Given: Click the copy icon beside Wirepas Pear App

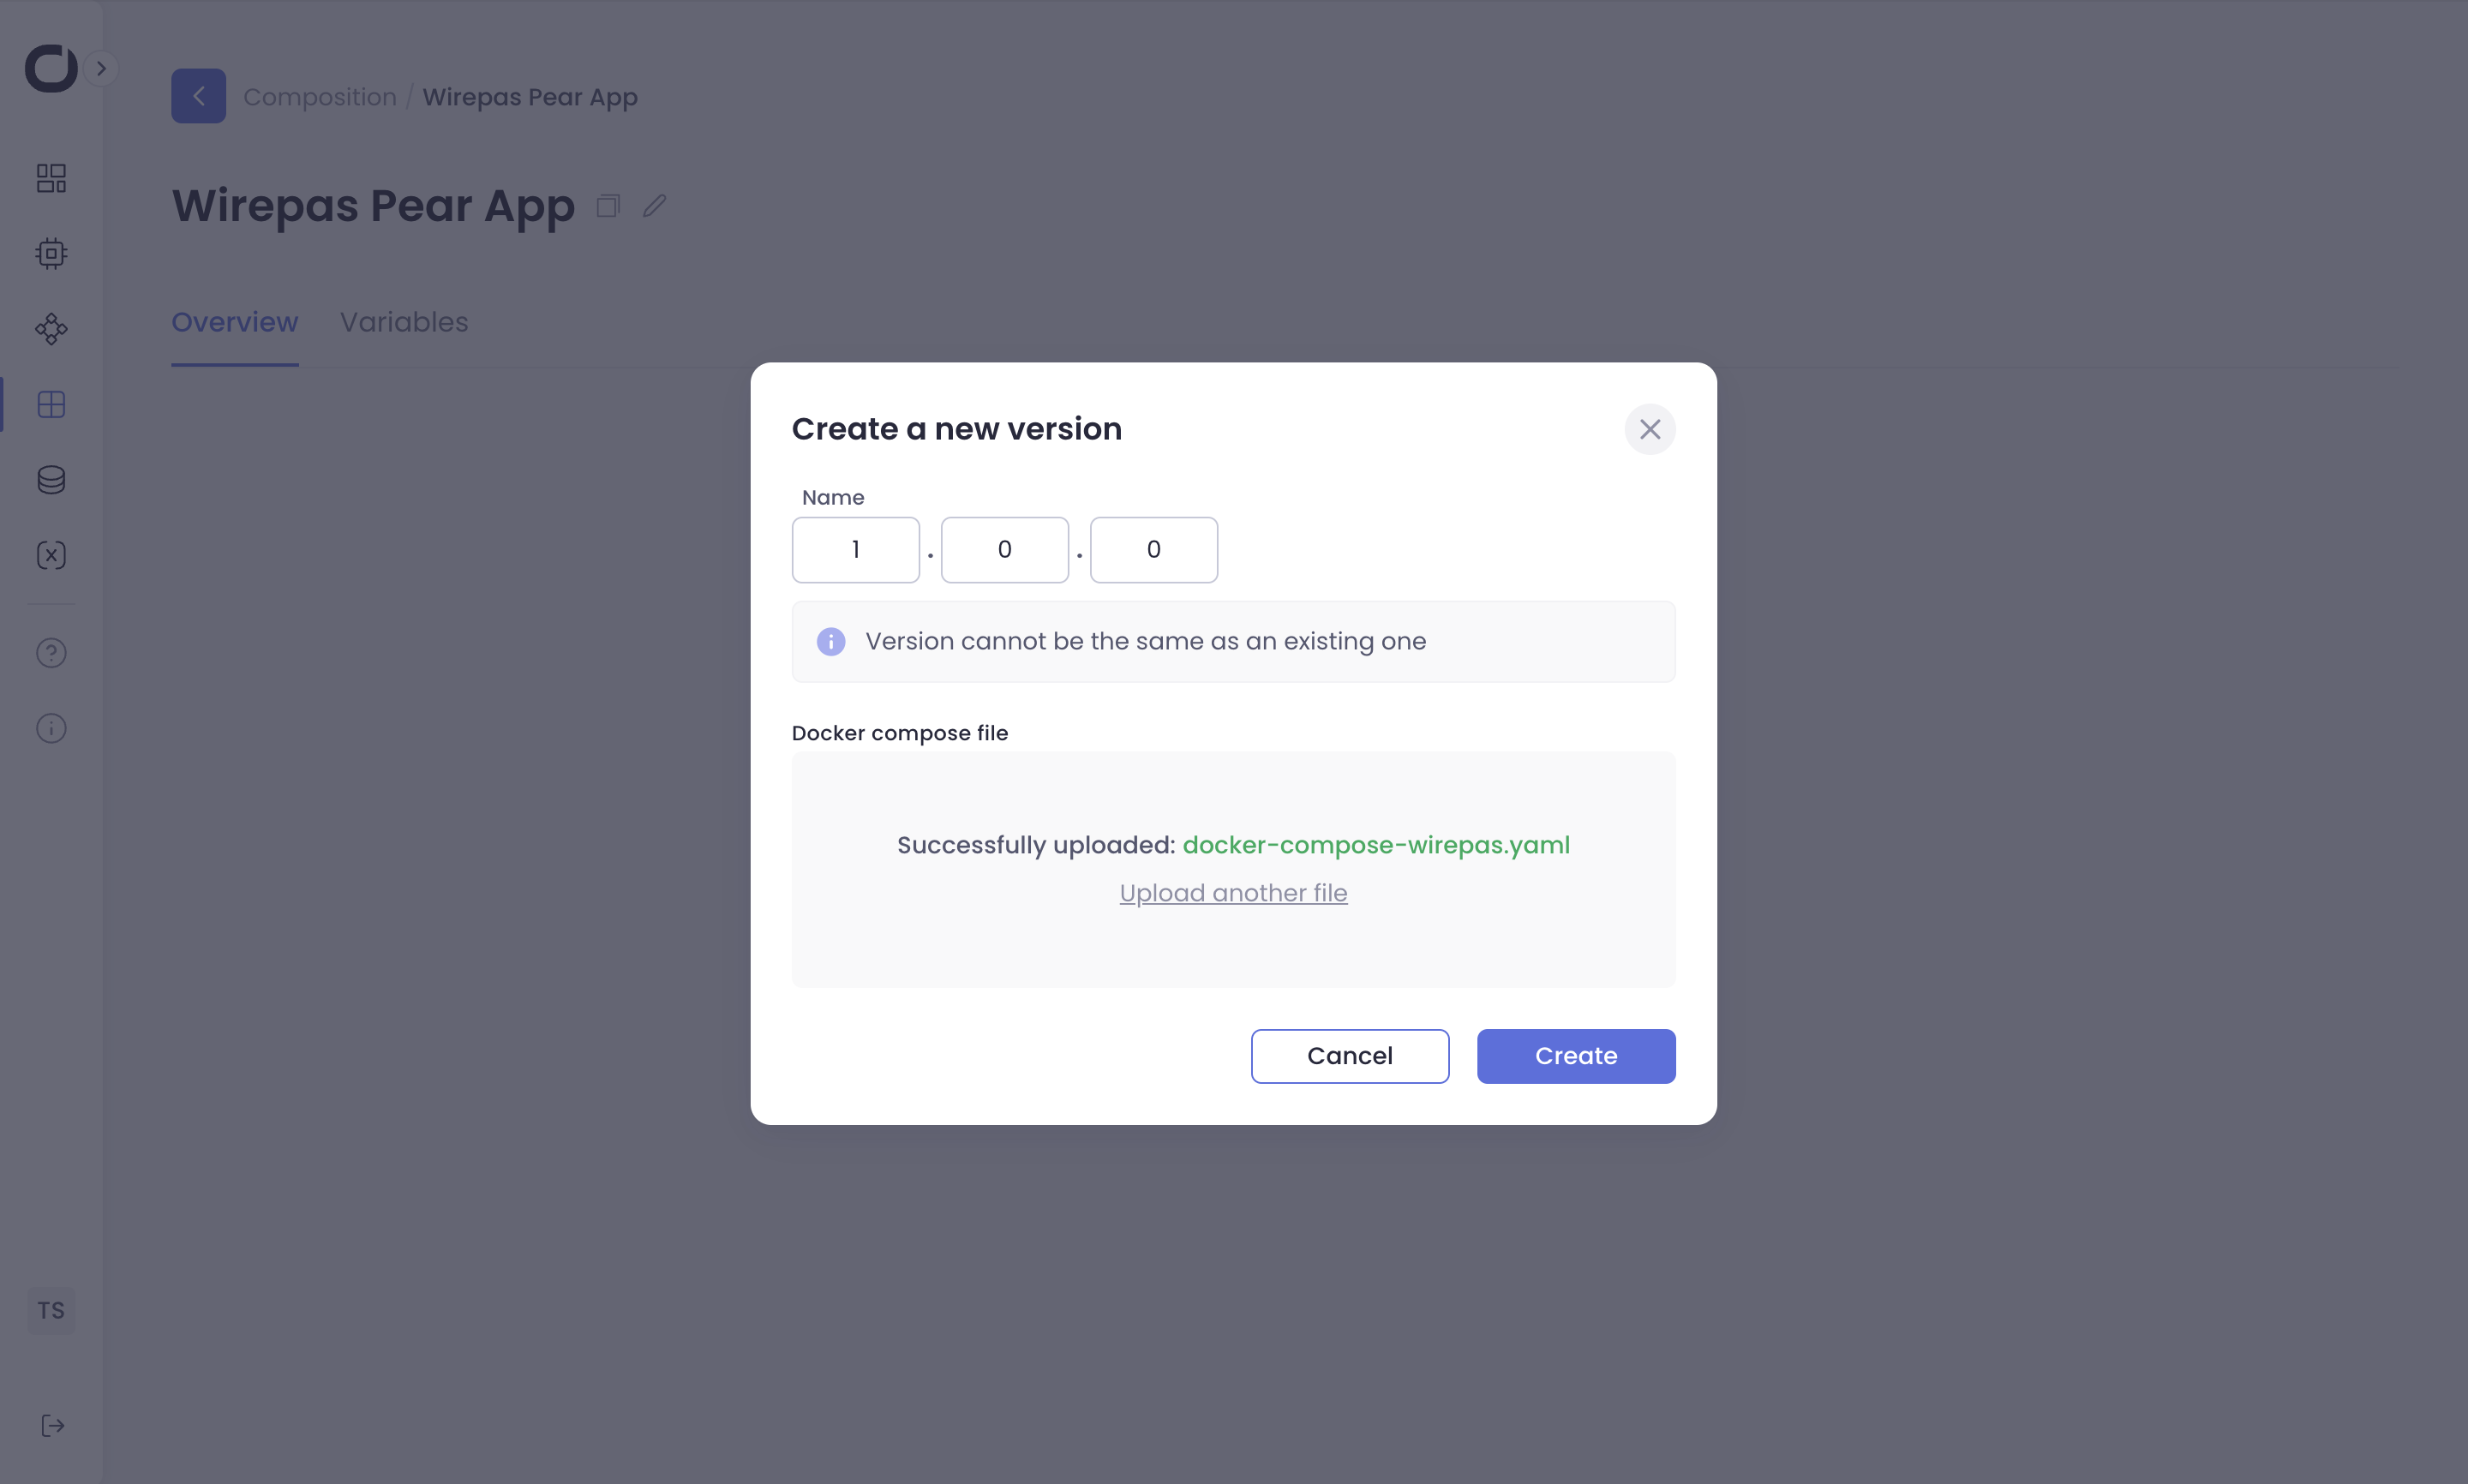Looking at the screenshot, I should [608, 206].
